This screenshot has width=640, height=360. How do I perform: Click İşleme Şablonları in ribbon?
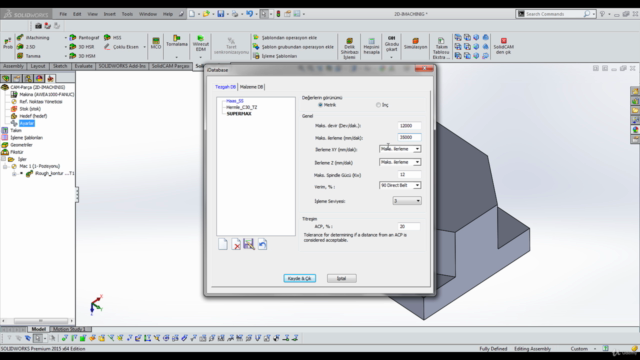click(275, 56)
